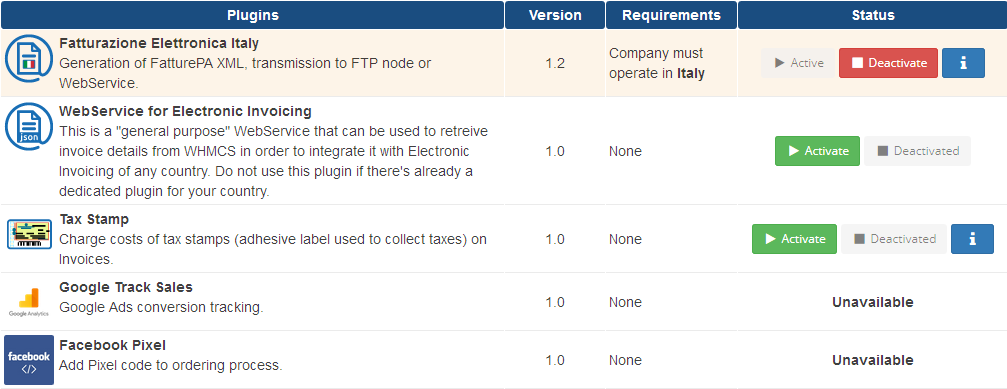Click the Facebook Pixel logo icon

pos(29,359)
